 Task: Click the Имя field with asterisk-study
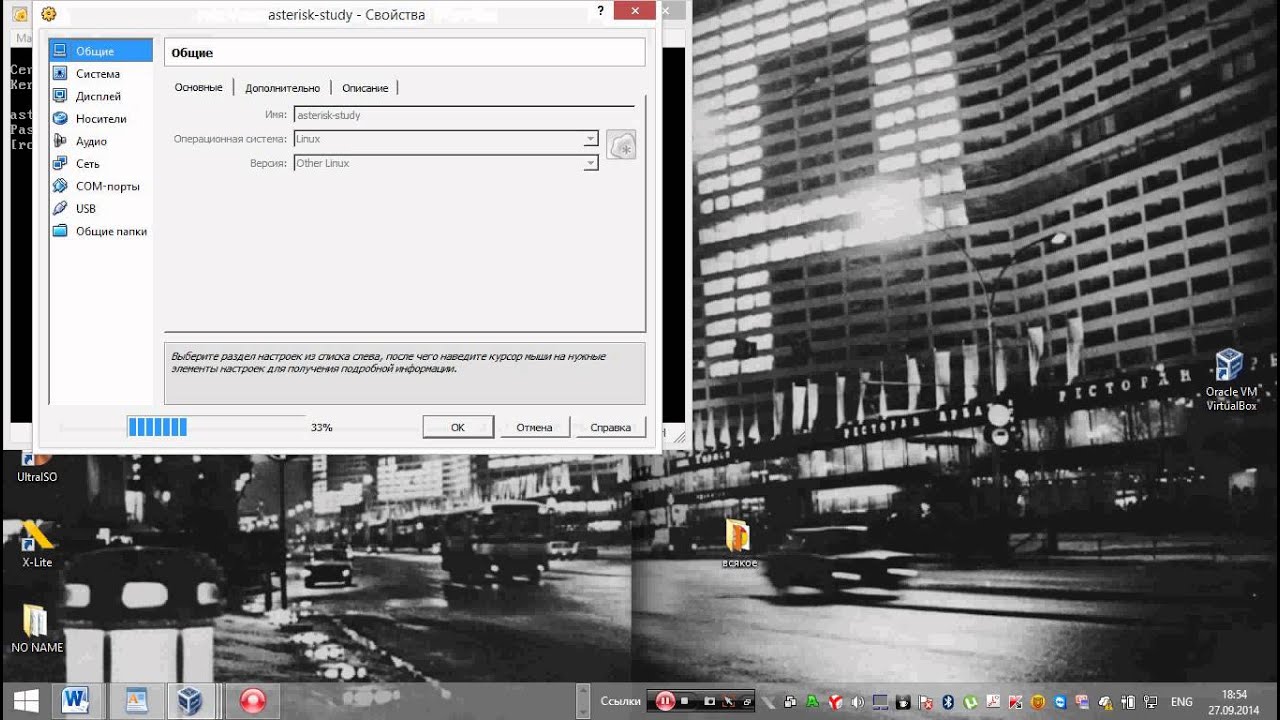coord(464,115)
